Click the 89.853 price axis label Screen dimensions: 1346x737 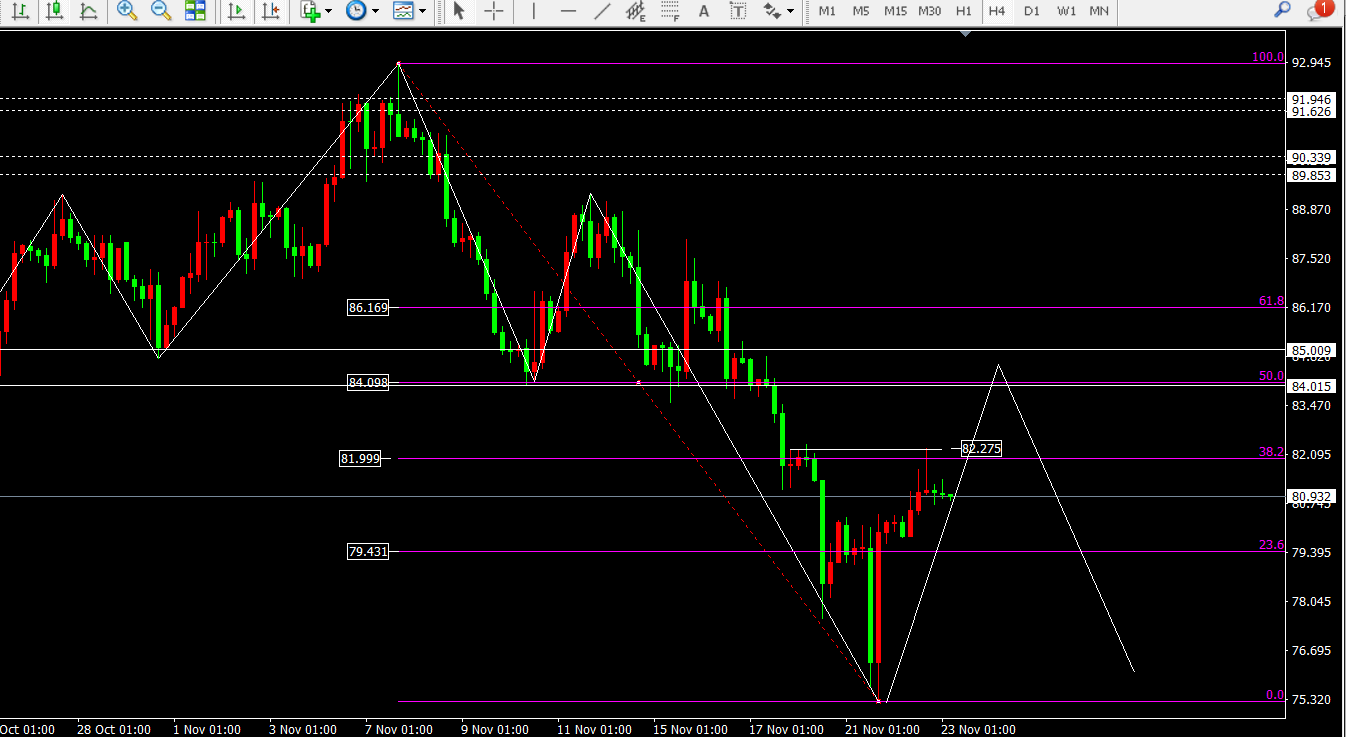point(1311,175)
